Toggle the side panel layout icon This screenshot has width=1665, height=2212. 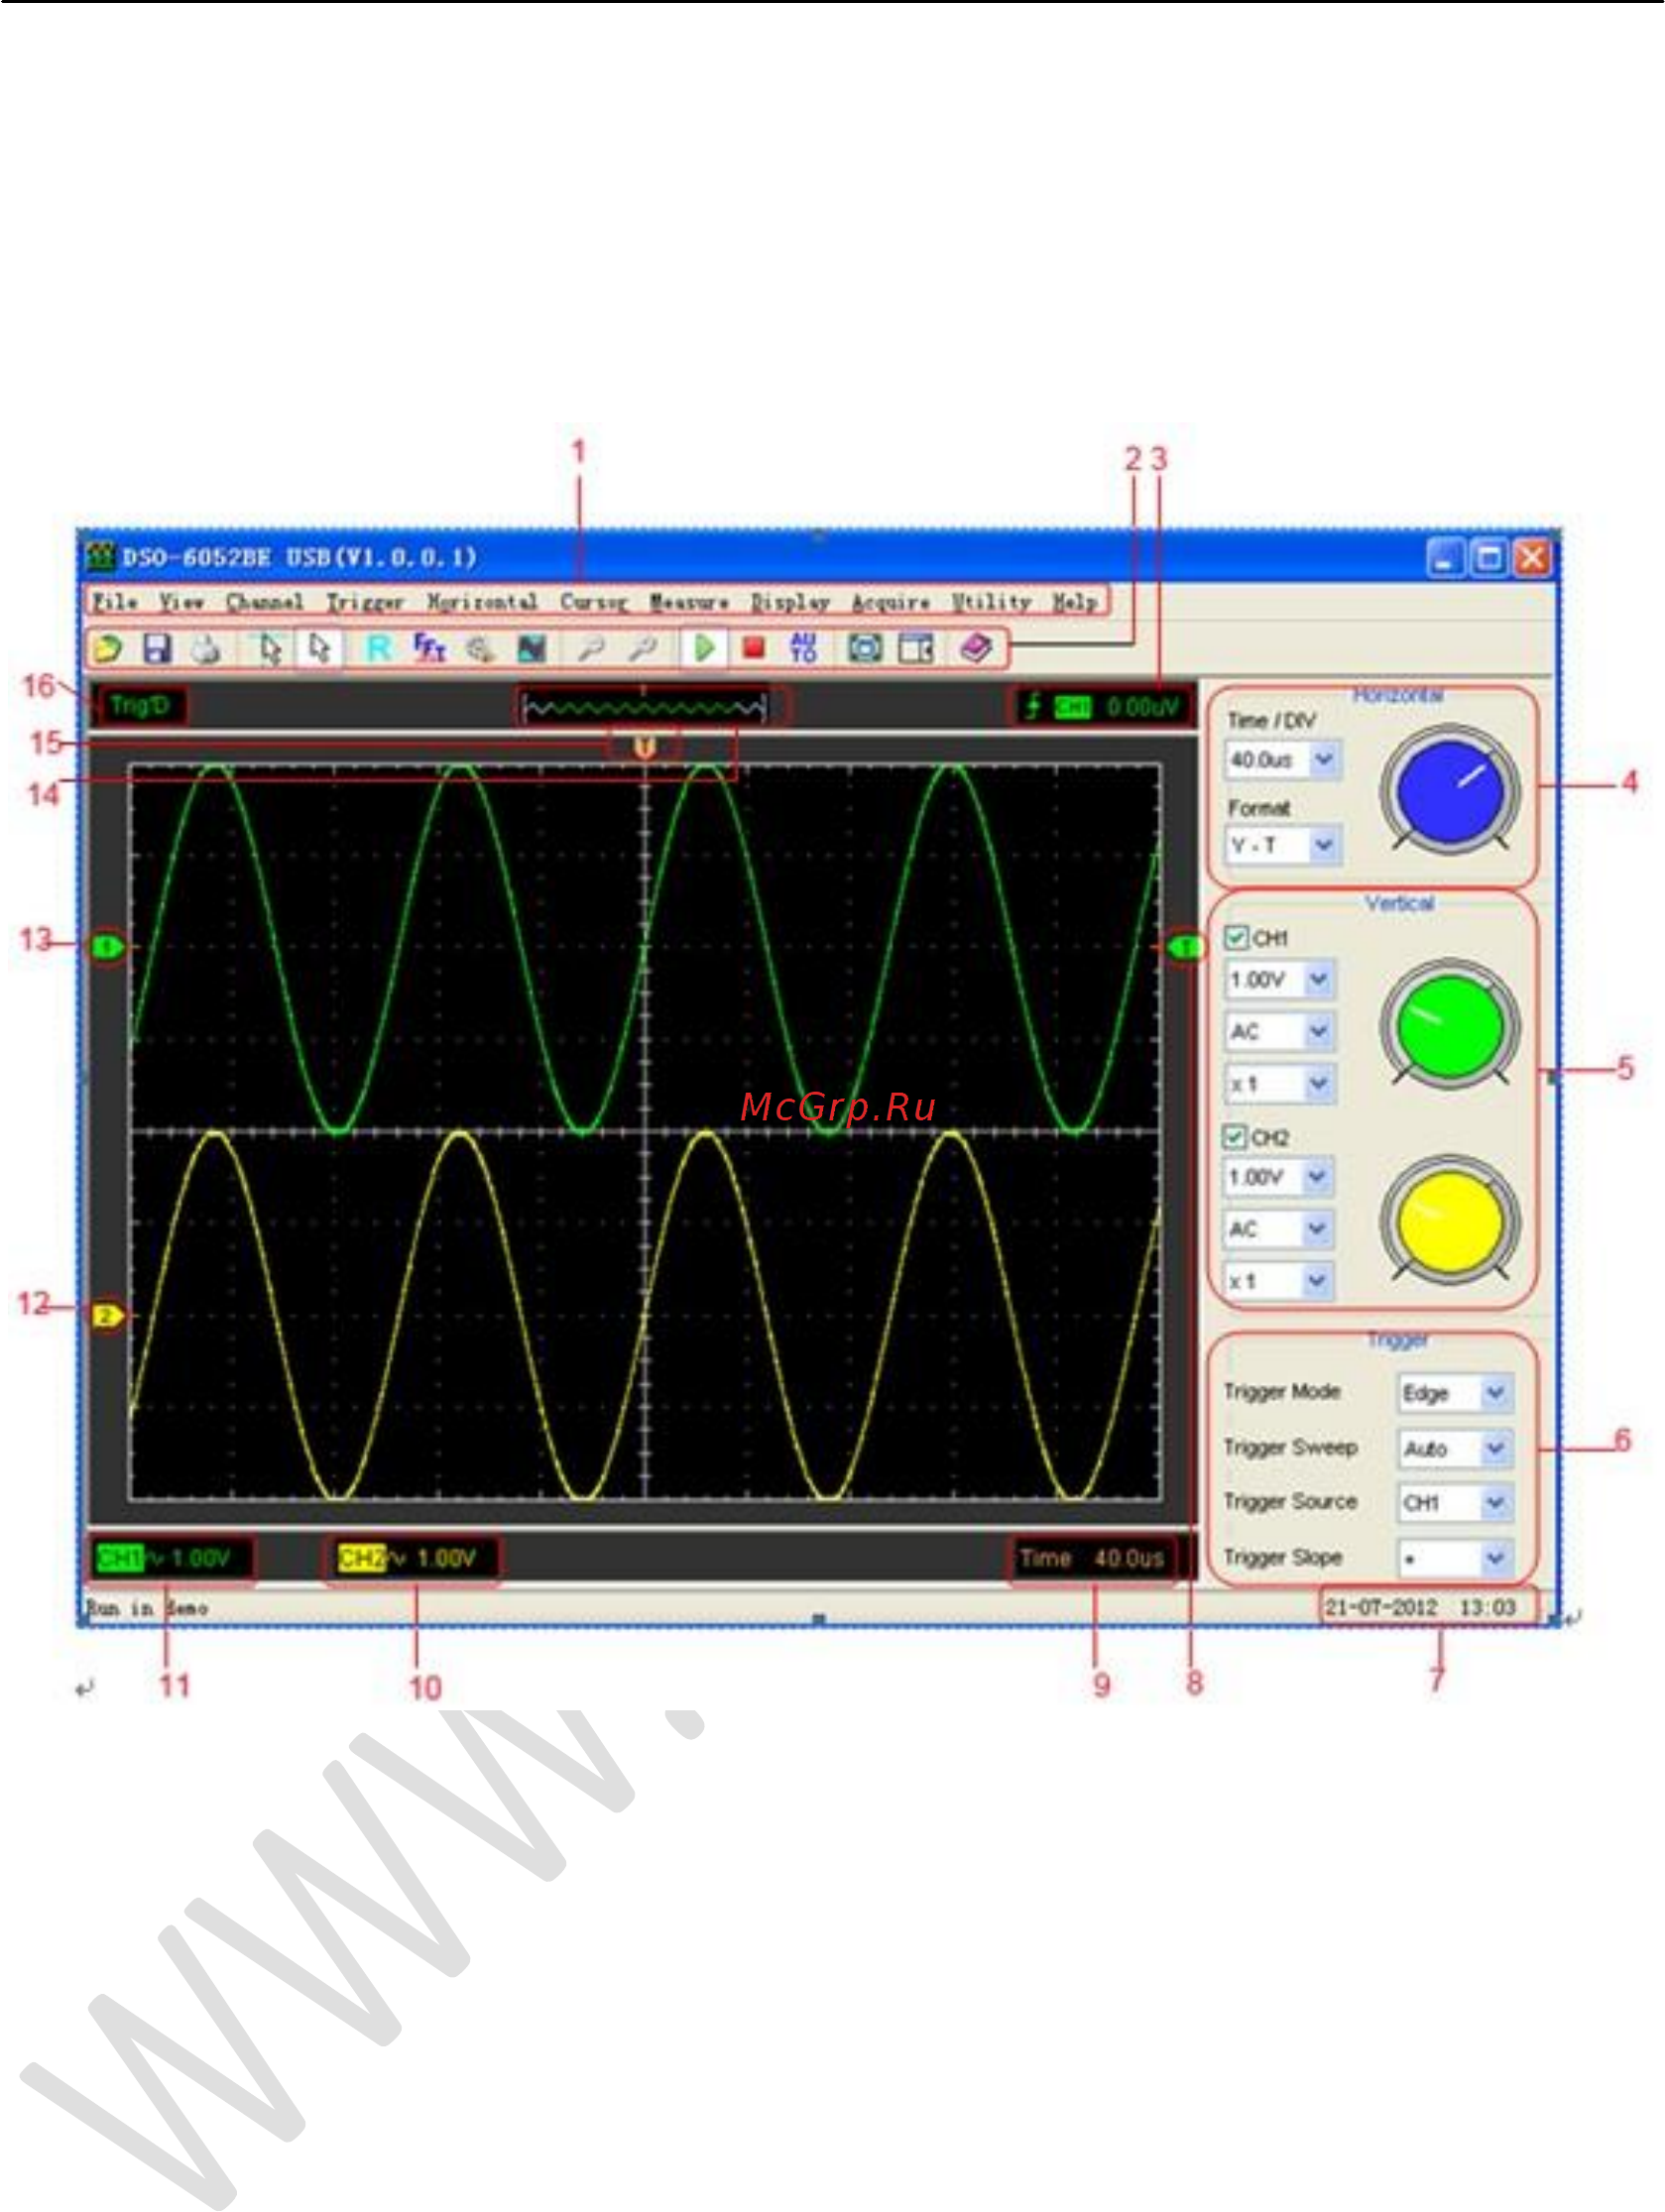pos(915,648)
